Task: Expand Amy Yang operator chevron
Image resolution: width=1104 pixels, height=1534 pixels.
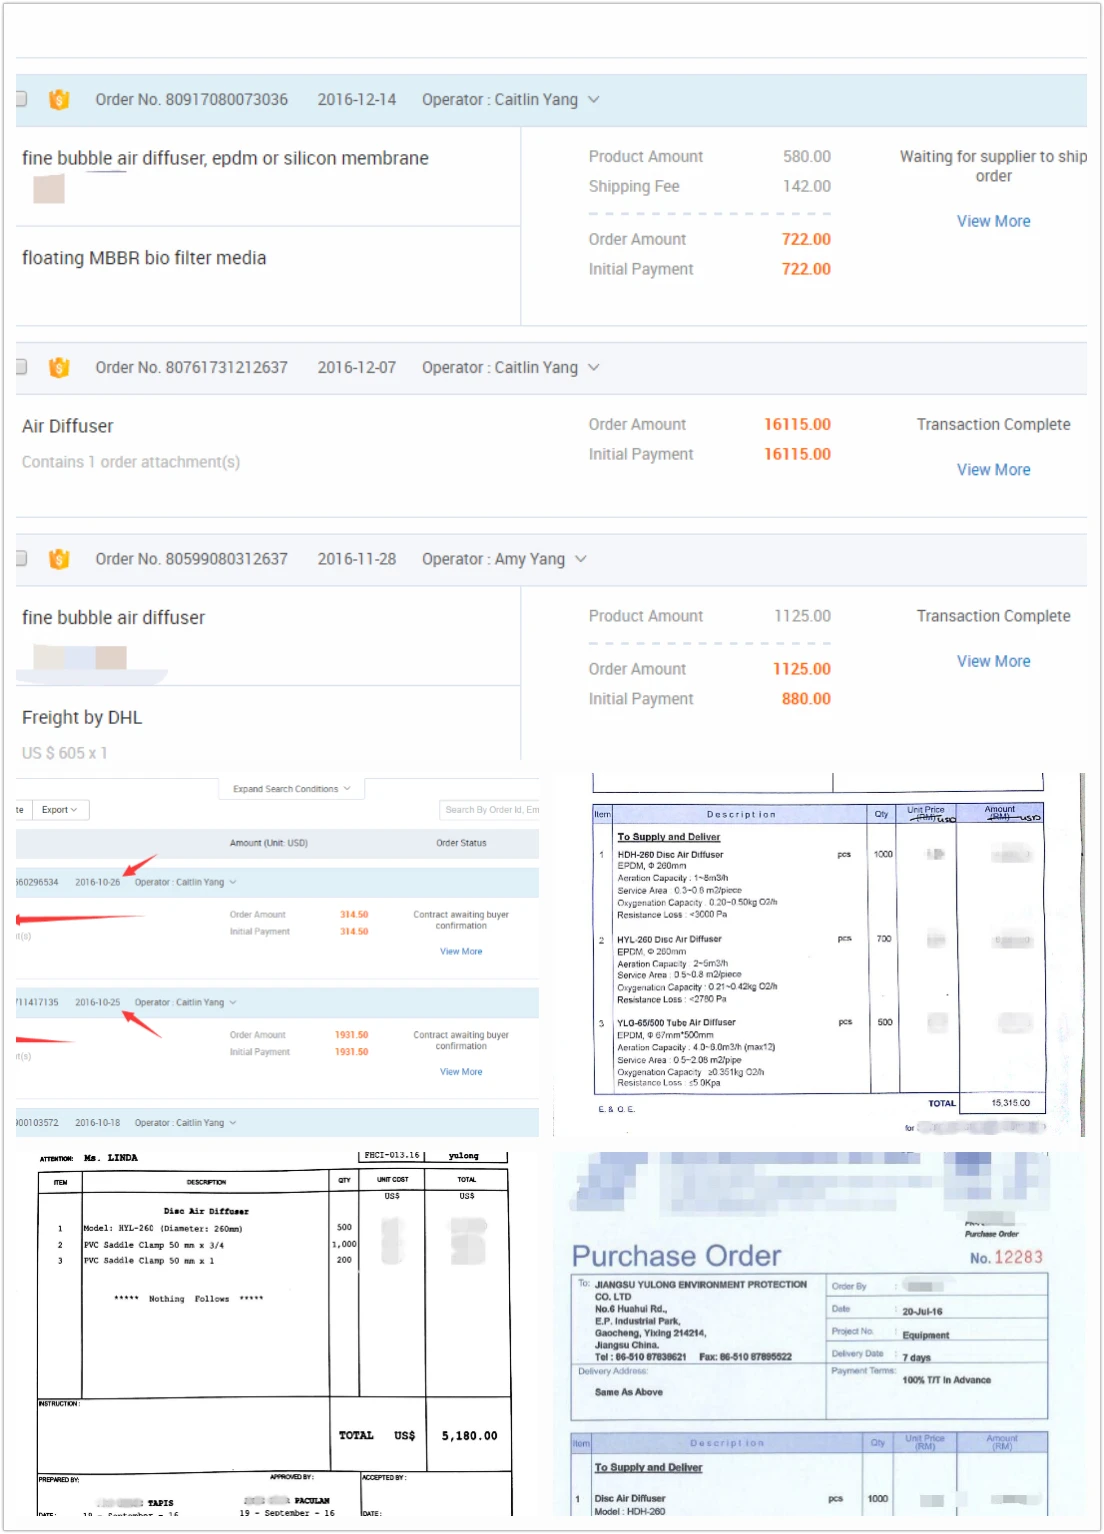Action: click(581, 559)
